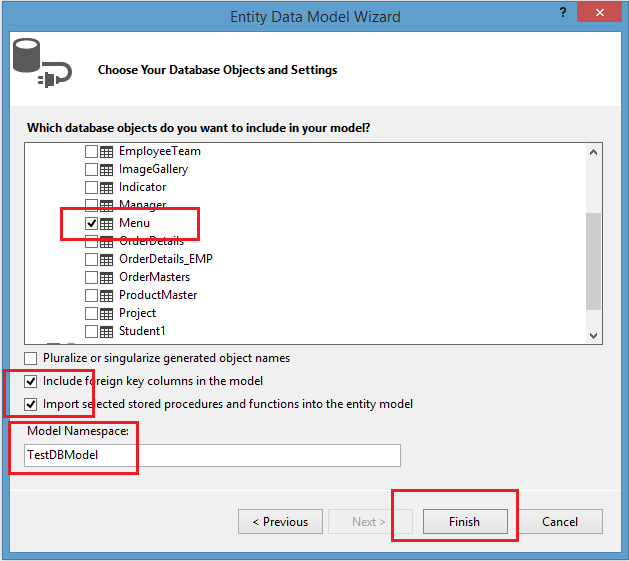Viewport: 629px width, 561px height.
Task: Toggle include foreign key columns checkbox
Action: click(32, 381)
